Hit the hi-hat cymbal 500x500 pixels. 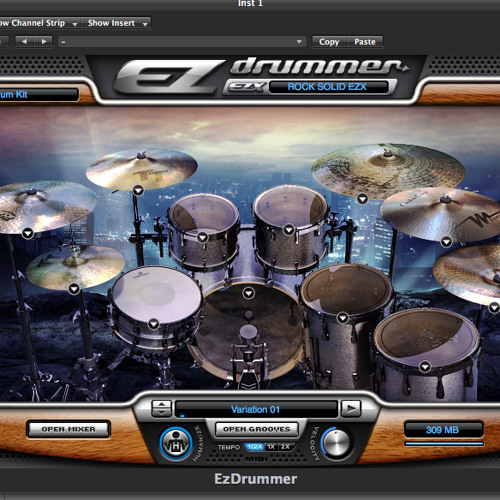[x=75, y=267]
